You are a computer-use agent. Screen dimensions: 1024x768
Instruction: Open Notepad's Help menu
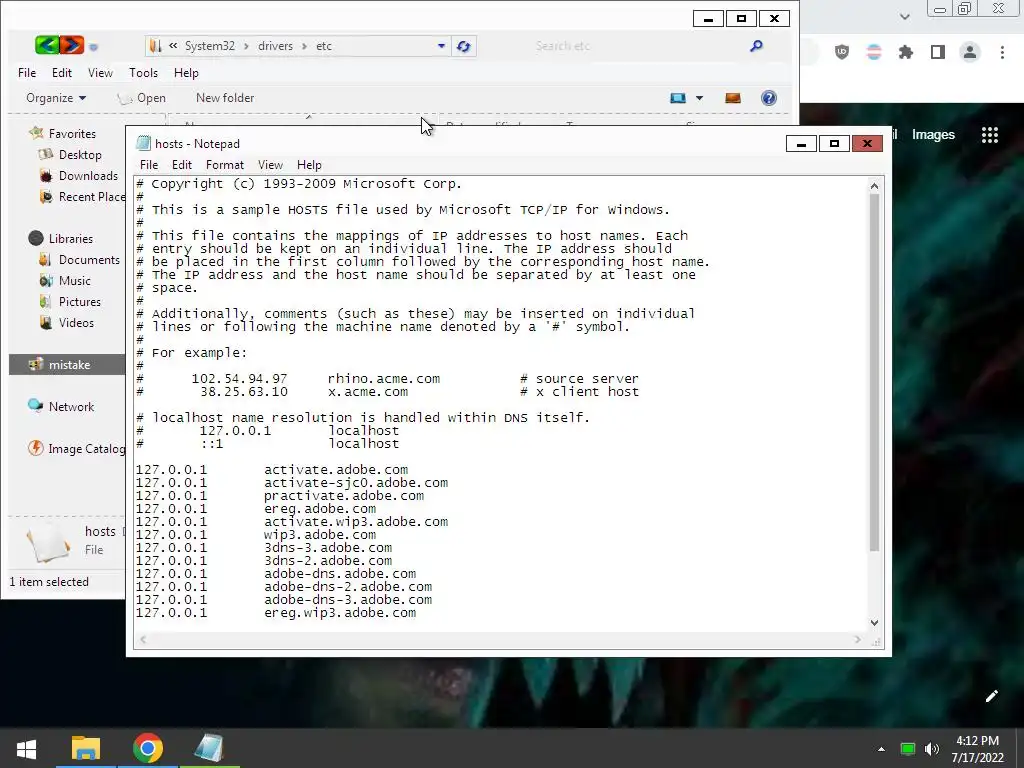tap(309, 165)
